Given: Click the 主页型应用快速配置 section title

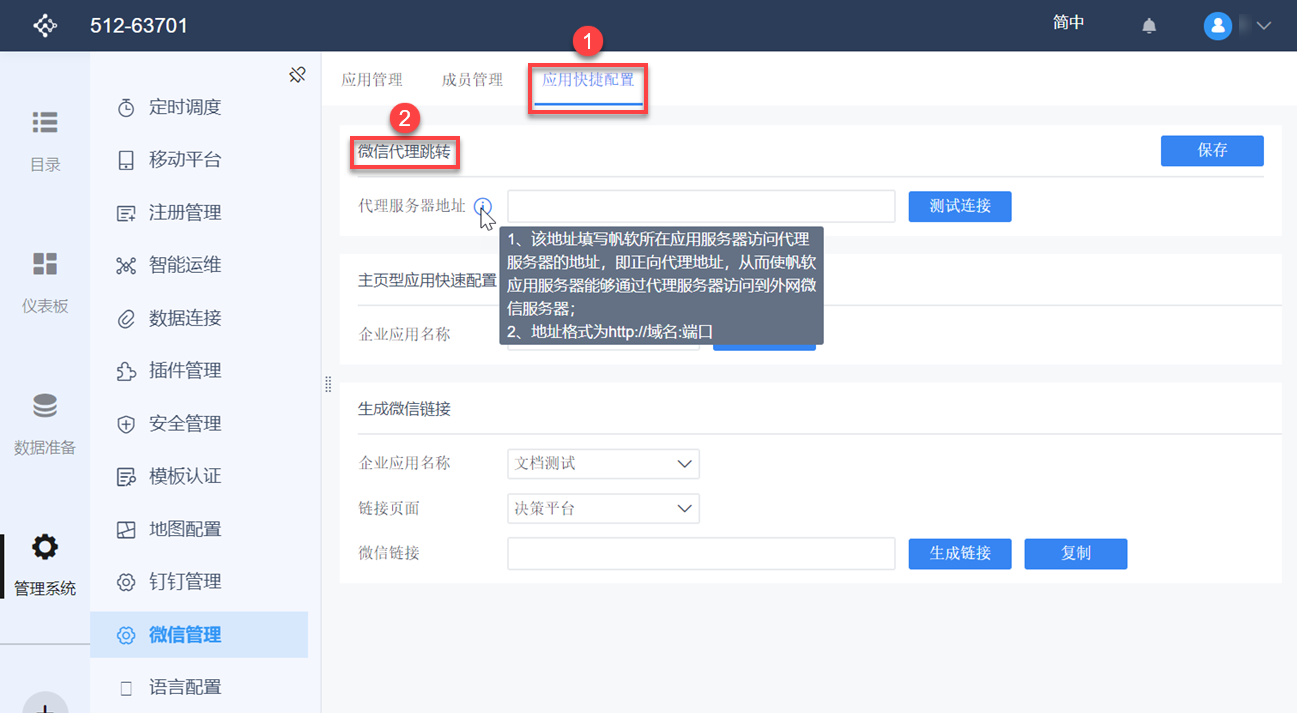Looking at the screenshot, I should [427, 281].
